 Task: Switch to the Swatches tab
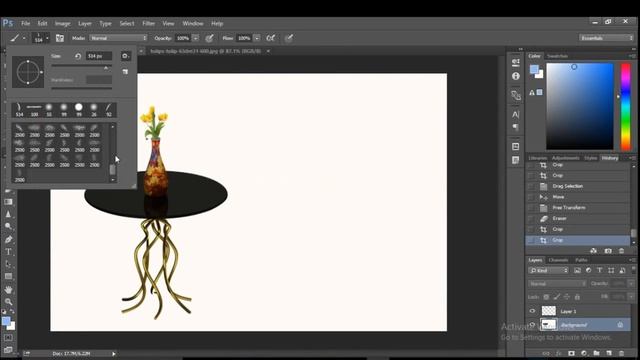tap(557, 56)
